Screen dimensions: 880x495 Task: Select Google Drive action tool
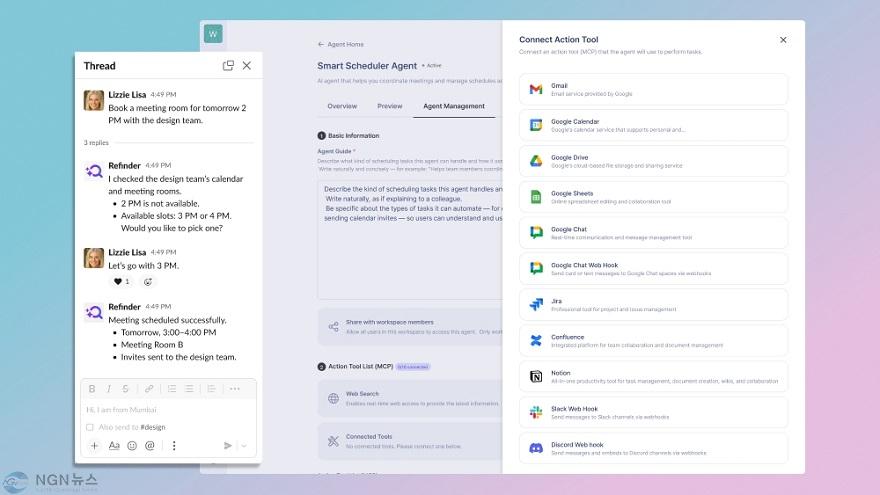(x=653, y=161)
